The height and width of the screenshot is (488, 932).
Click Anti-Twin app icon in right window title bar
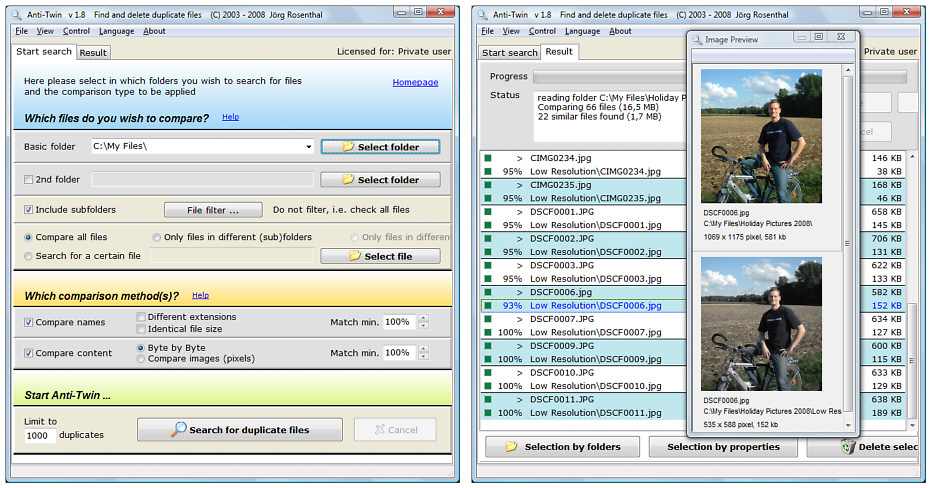click(x=483, y=14)
